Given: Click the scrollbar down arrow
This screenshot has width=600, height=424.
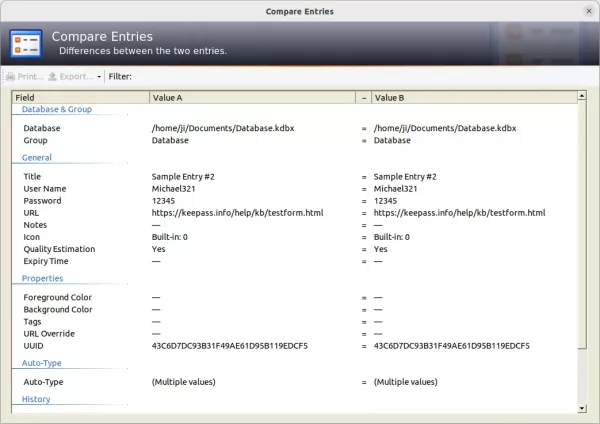Looking at the screenshot, I should (582, 408).
